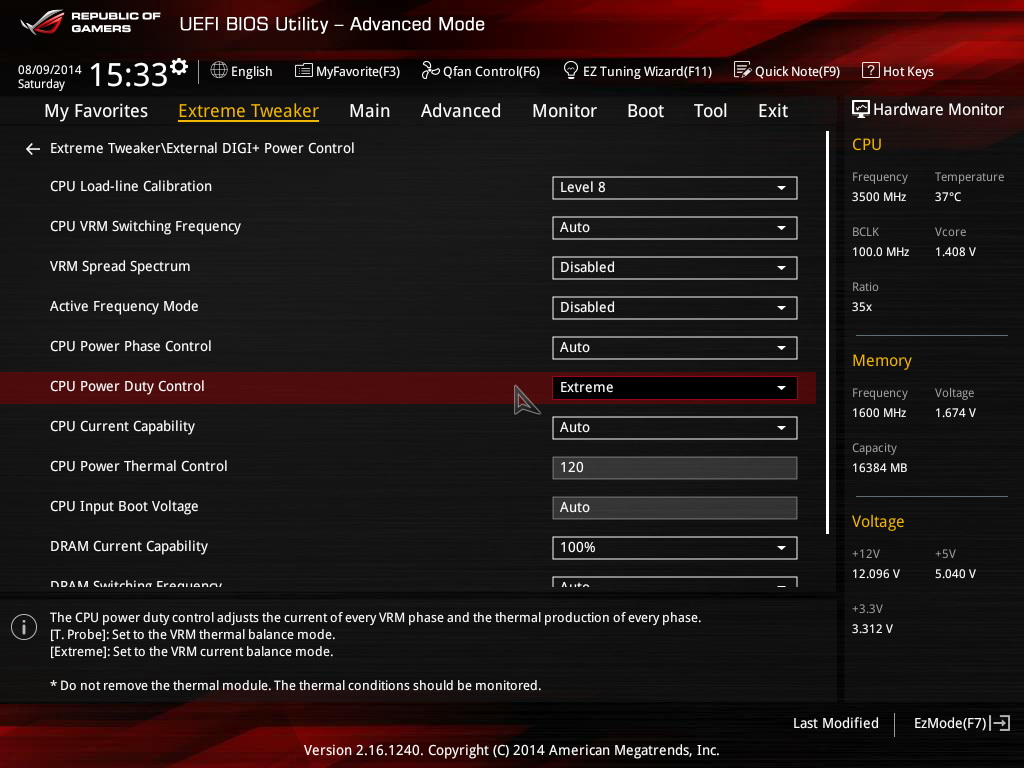Screen dimensions: 1024x768
Task: Expand the CPU Load-line Calibration dropdown
Action: pyautogui.click(x=674, y=188)
